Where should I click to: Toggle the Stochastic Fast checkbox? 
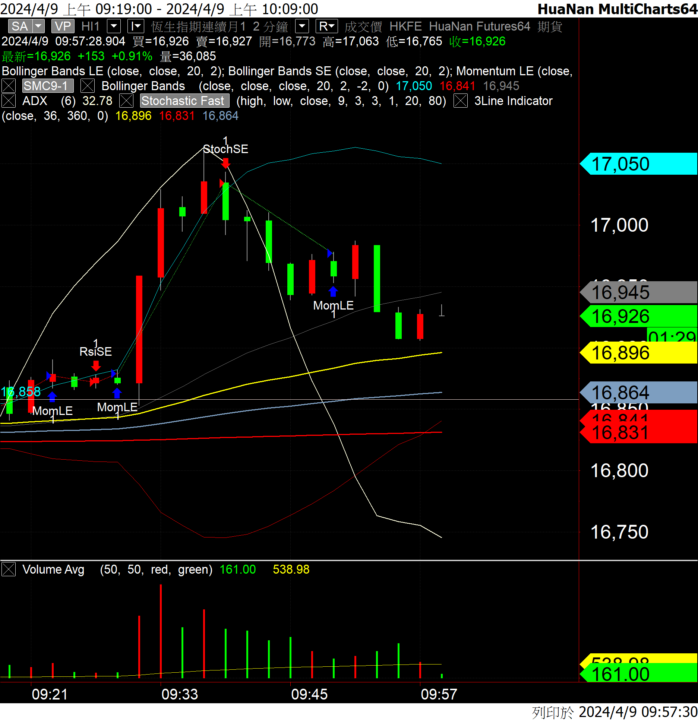click(x=126, y=101)
